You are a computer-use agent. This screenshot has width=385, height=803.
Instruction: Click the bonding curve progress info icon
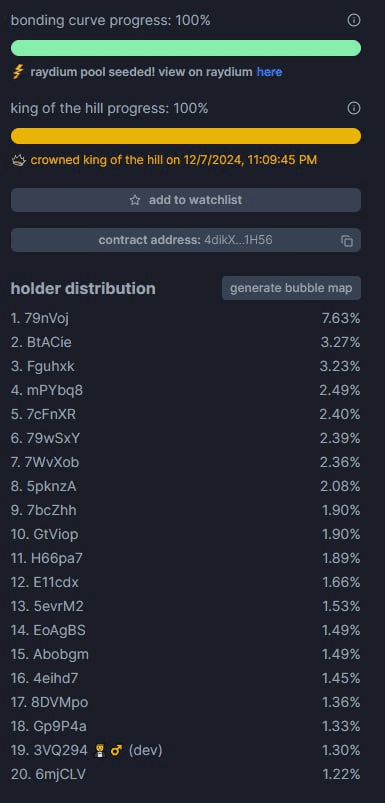coord(354,20)
